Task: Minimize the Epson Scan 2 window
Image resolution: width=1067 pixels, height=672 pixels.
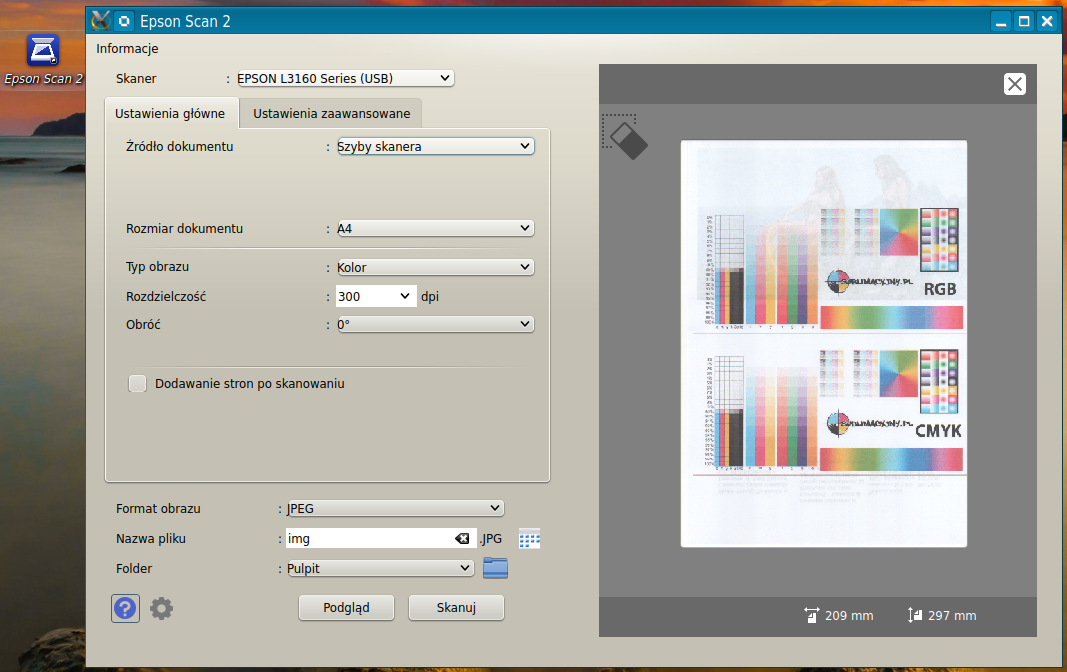Action: tap(1000, 21)
